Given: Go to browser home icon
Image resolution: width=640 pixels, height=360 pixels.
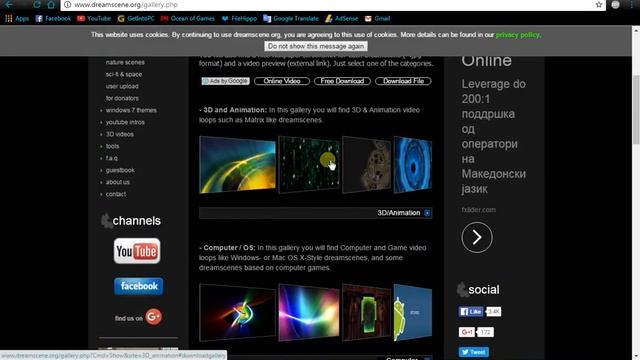Looking at the screenshot, I should 51,4.
